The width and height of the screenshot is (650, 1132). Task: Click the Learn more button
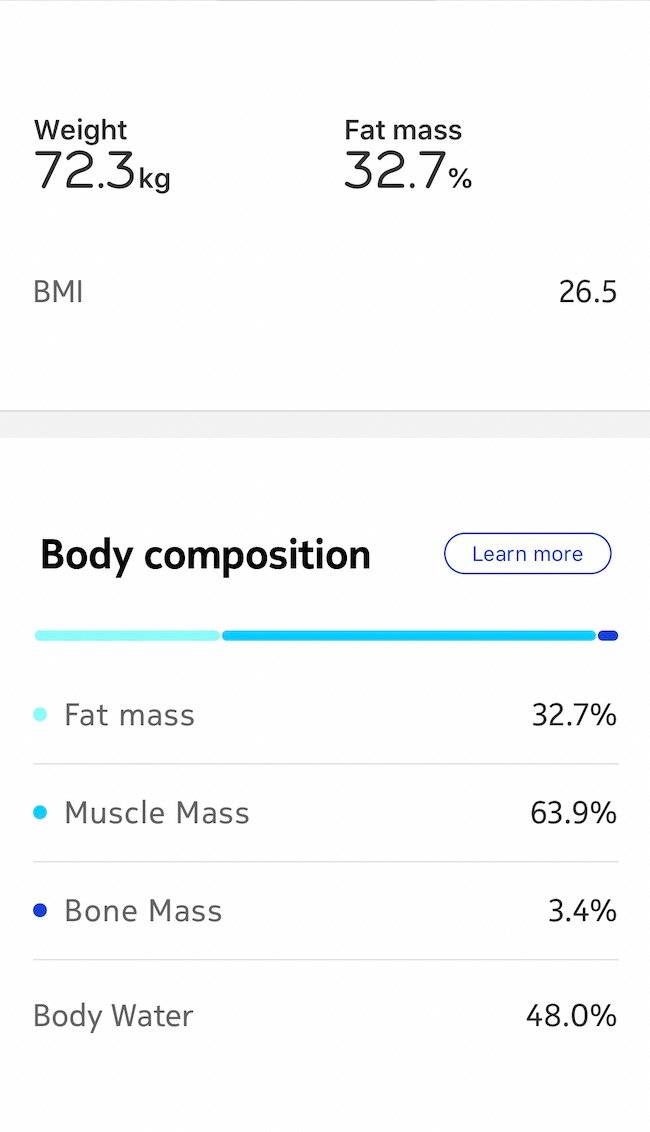click(527, 554)
